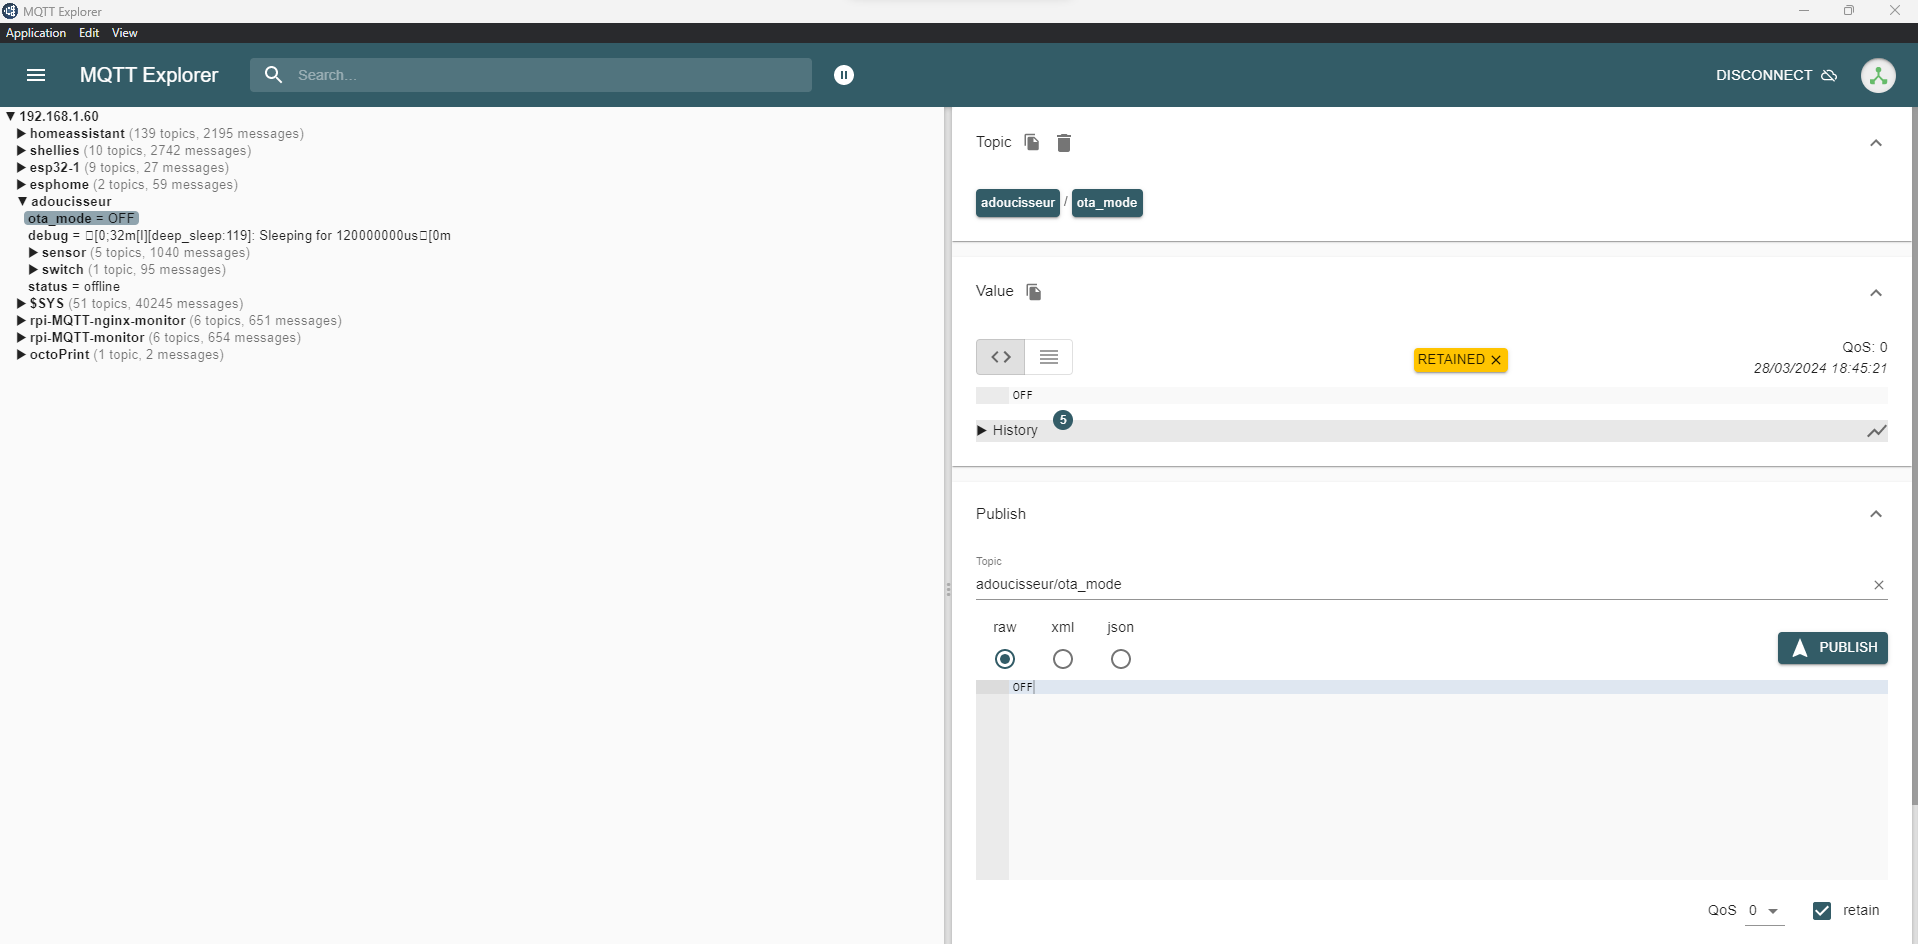Switch value view to diff list mode

pyautogui.click(x=1049, y=357)
